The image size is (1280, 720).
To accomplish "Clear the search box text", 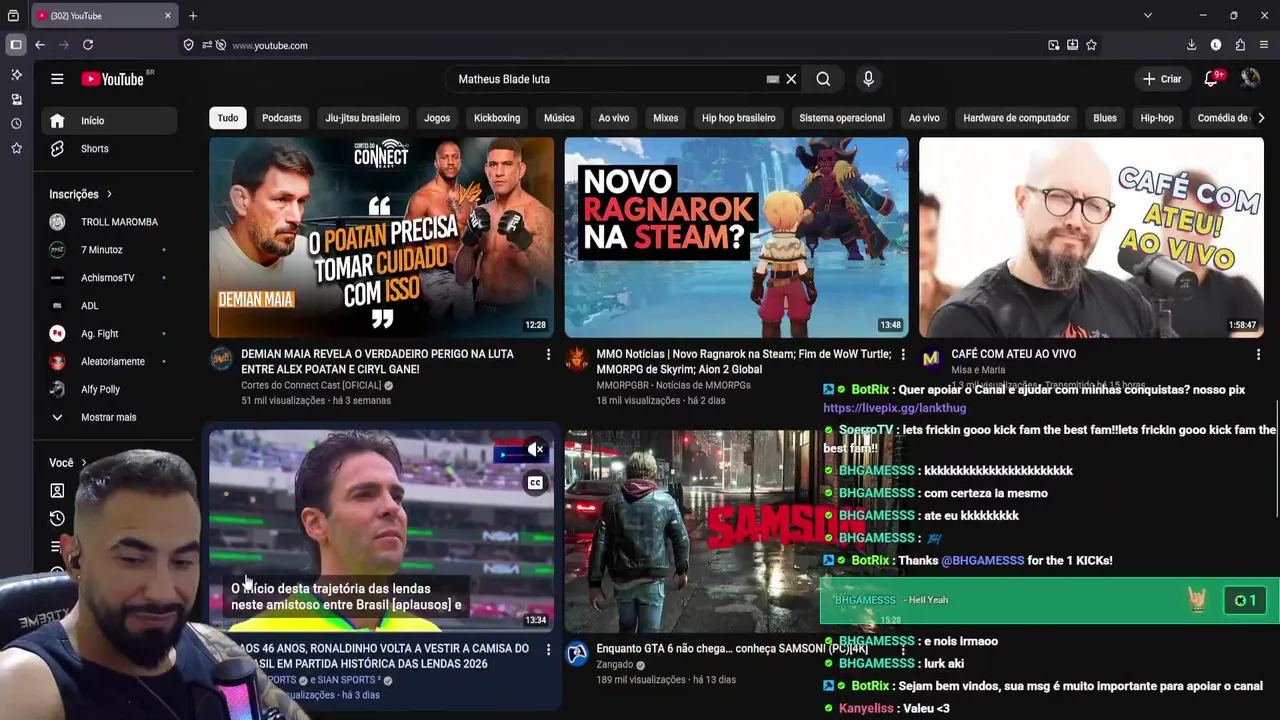I will 791,79.
